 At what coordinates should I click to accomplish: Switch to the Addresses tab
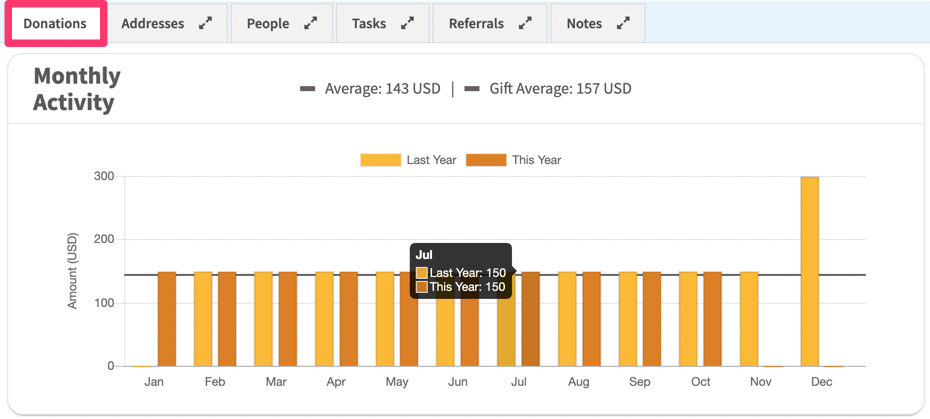[152, 24]
